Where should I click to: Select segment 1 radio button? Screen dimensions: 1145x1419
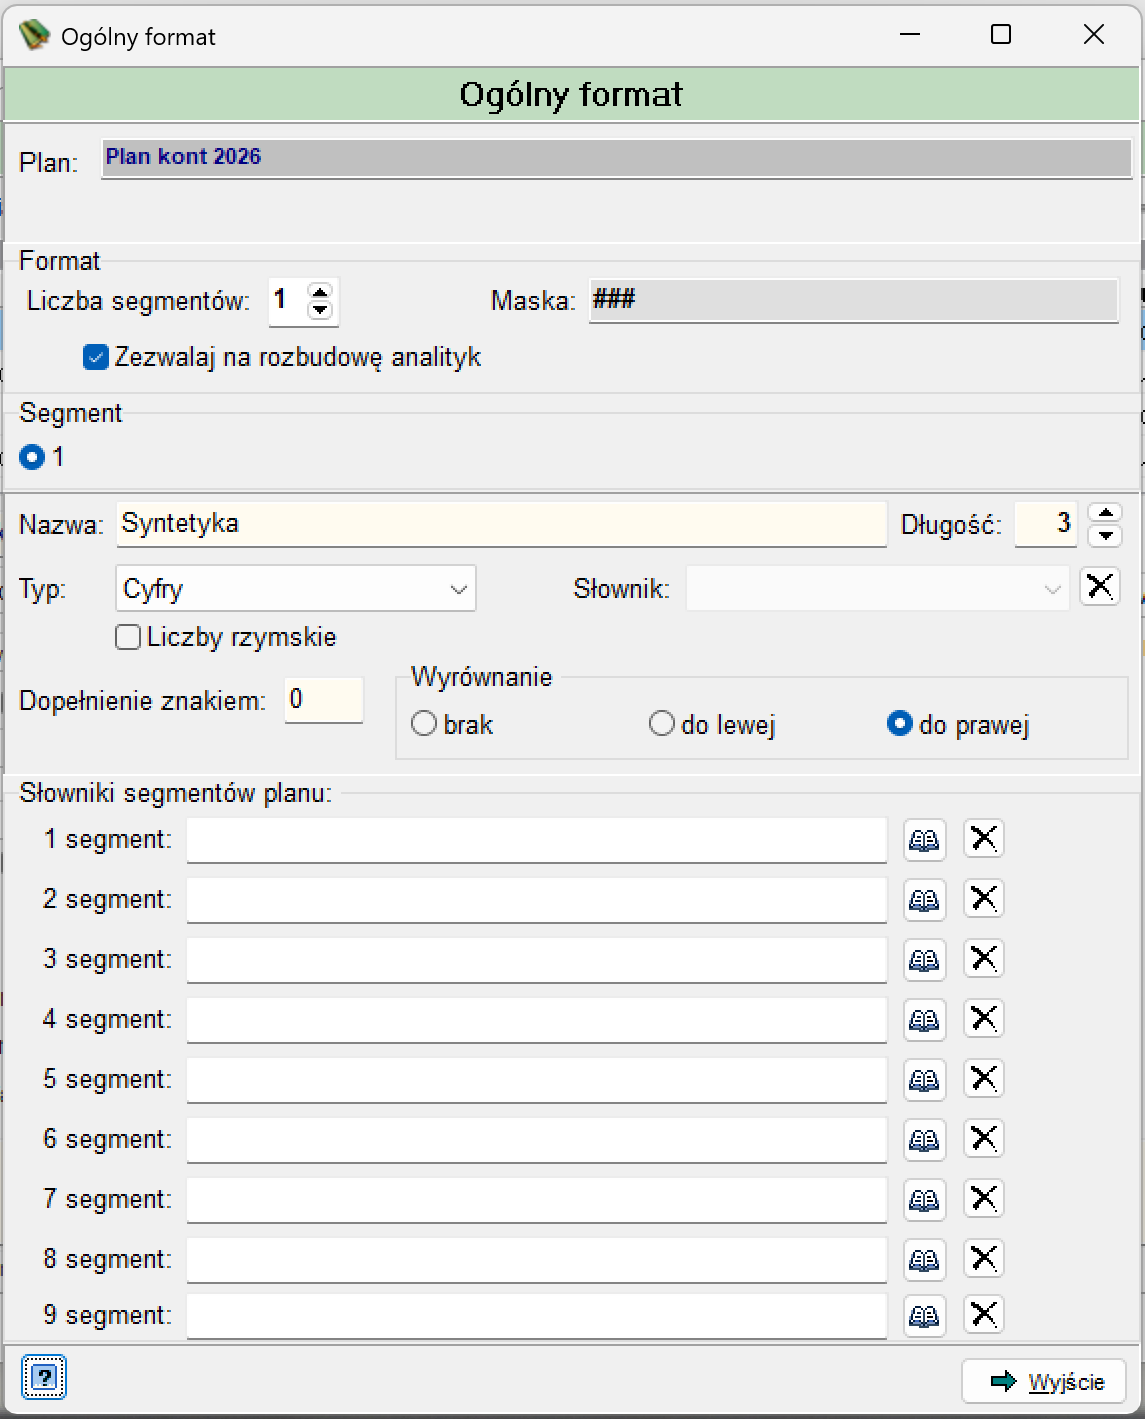pos(32,457)
